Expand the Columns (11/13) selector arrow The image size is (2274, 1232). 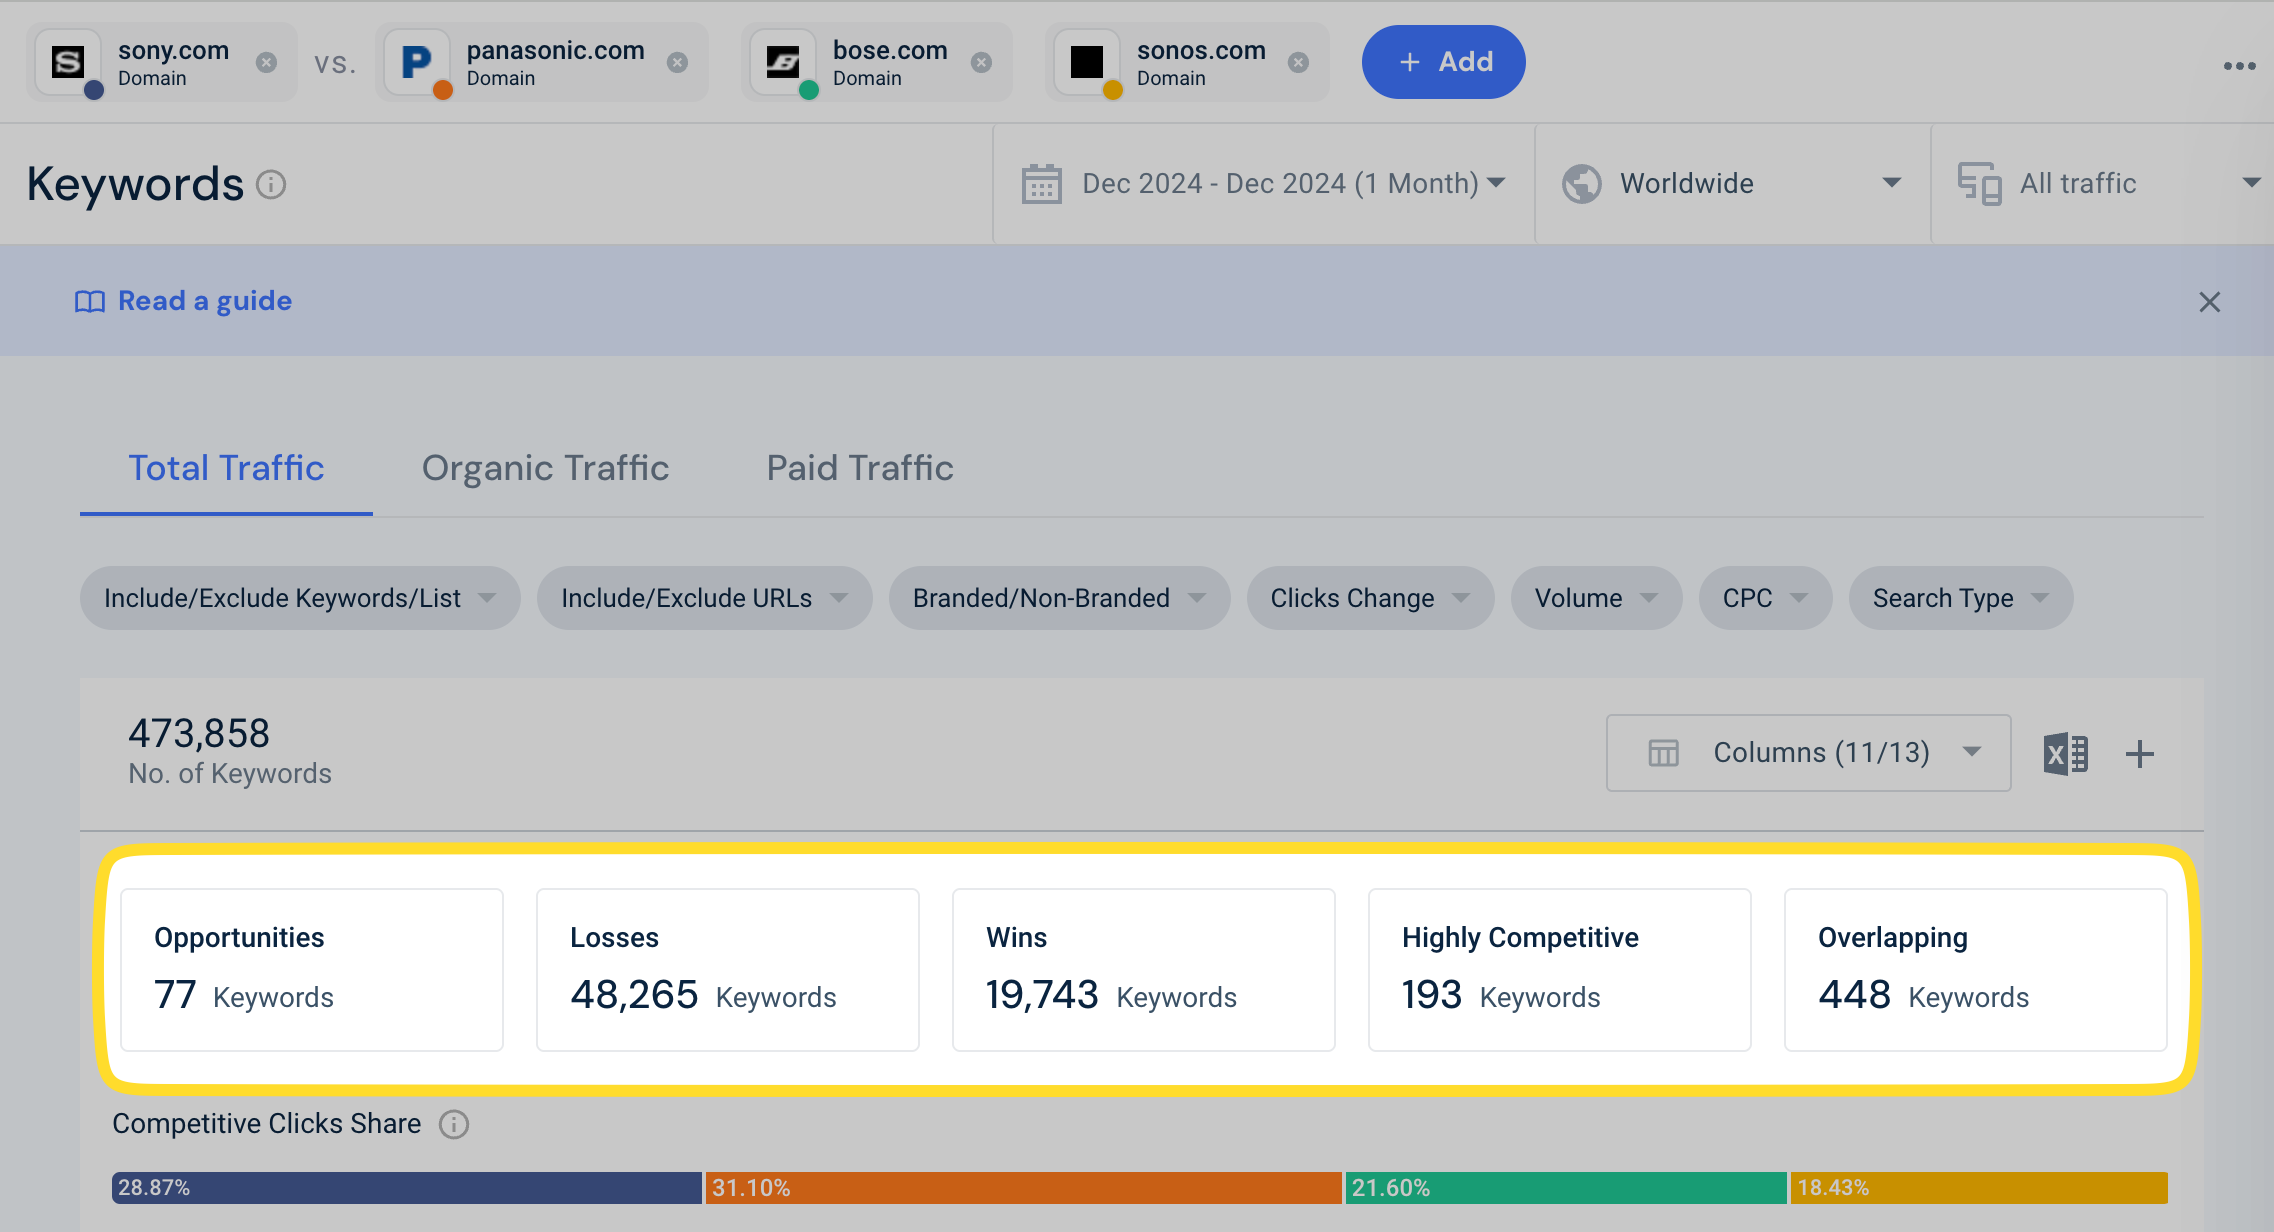coord(1971,752)
